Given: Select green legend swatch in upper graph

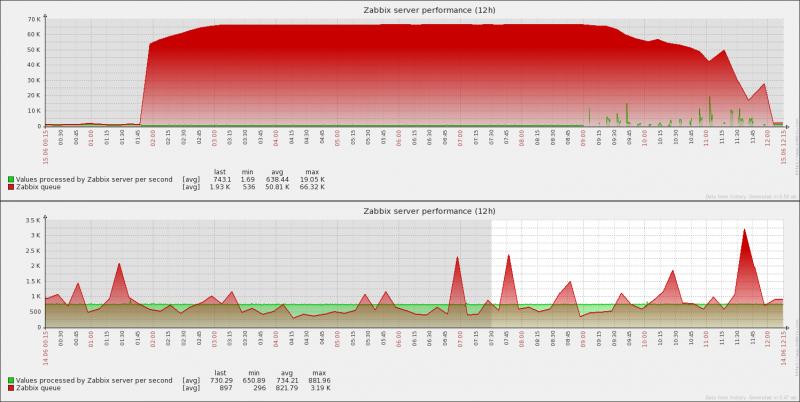Looking at the screenshot, I should tap(11, 180).
